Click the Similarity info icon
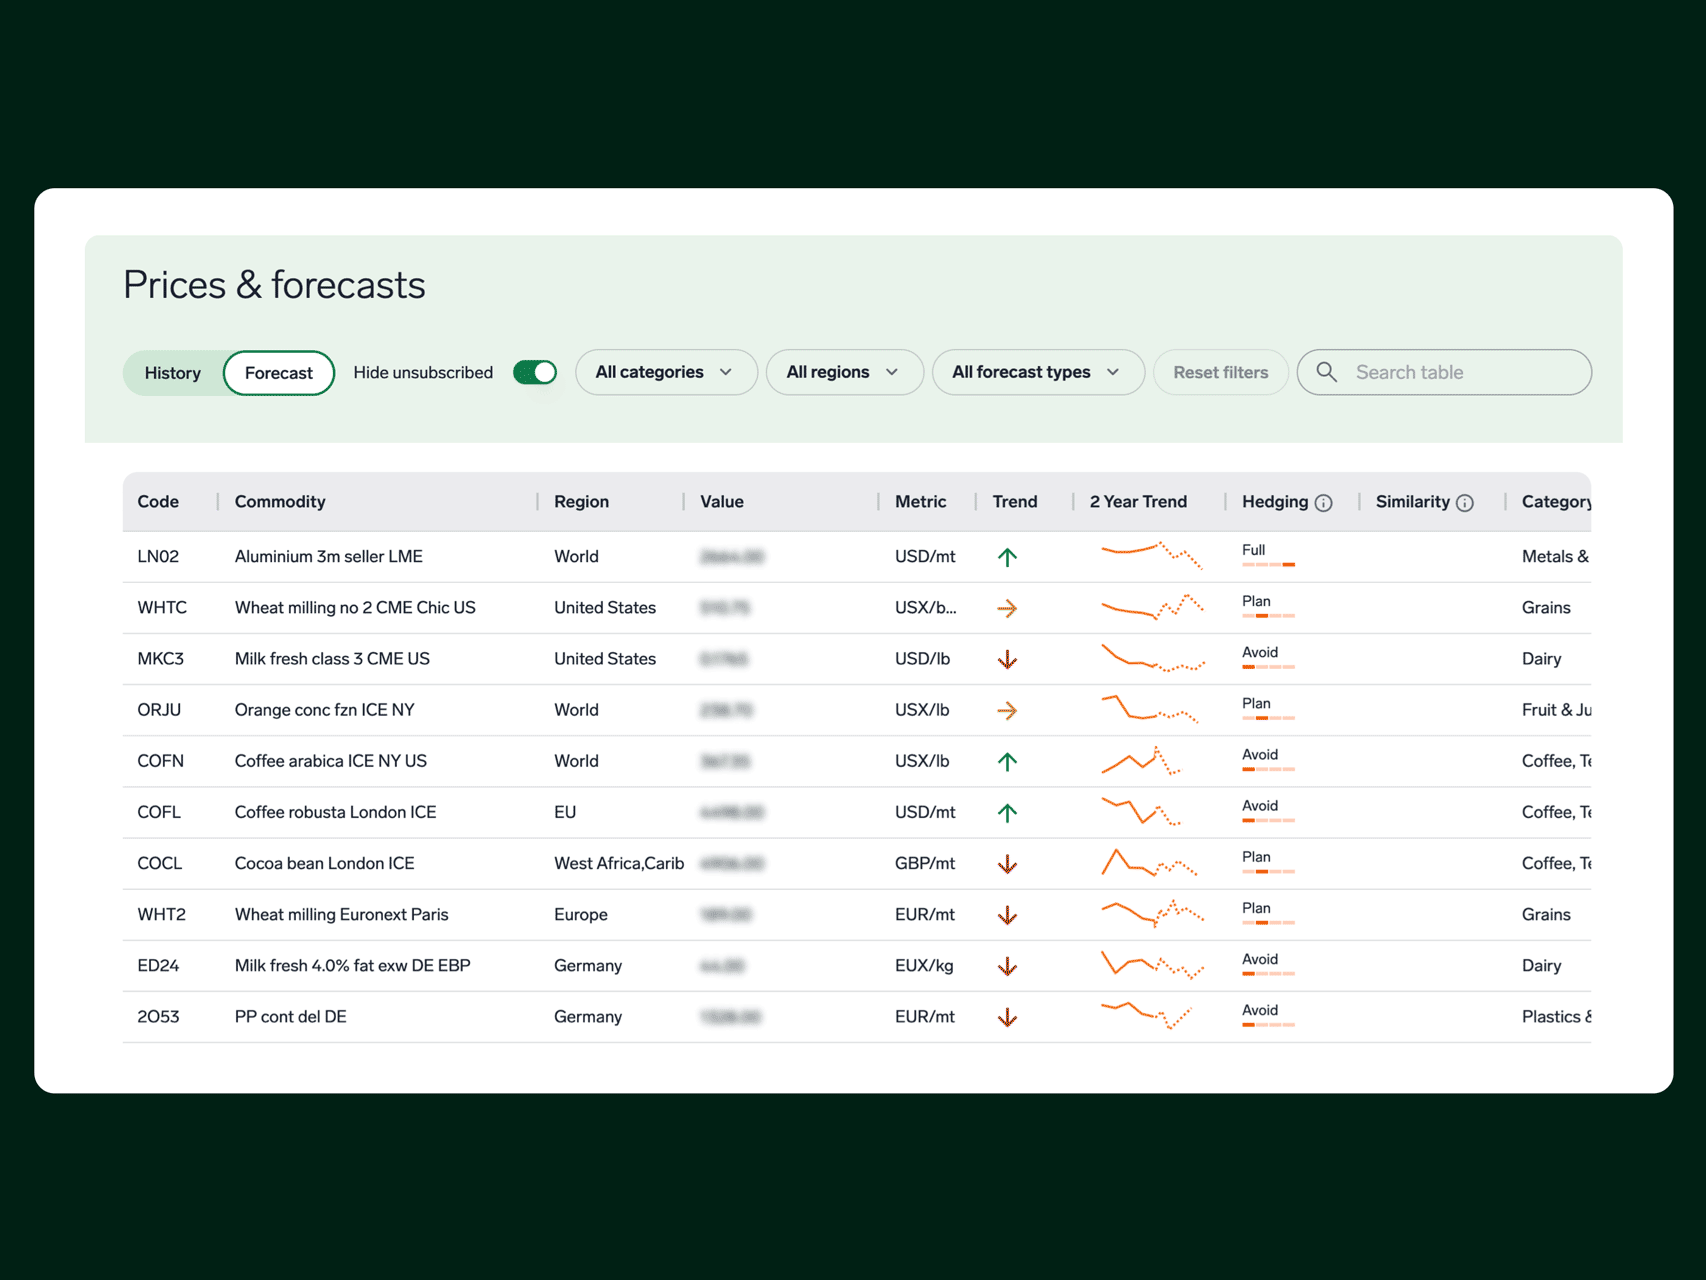Viewport: 1706px width, 1280px height. (1464, 503)
